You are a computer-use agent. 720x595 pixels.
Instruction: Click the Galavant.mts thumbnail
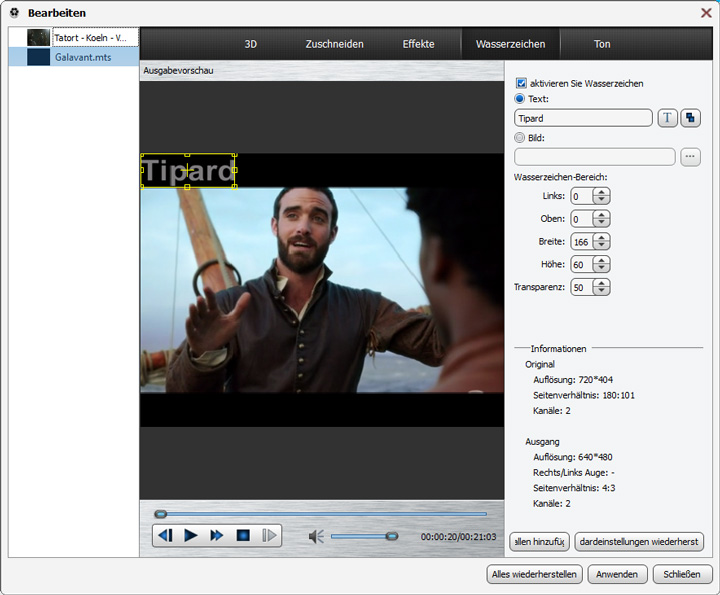click(x=39, y=57)
